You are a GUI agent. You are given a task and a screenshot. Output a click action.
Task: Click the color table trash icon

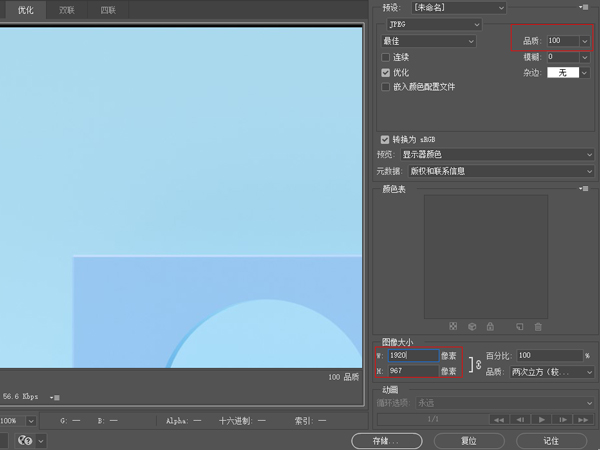click(x=538, y=326)
